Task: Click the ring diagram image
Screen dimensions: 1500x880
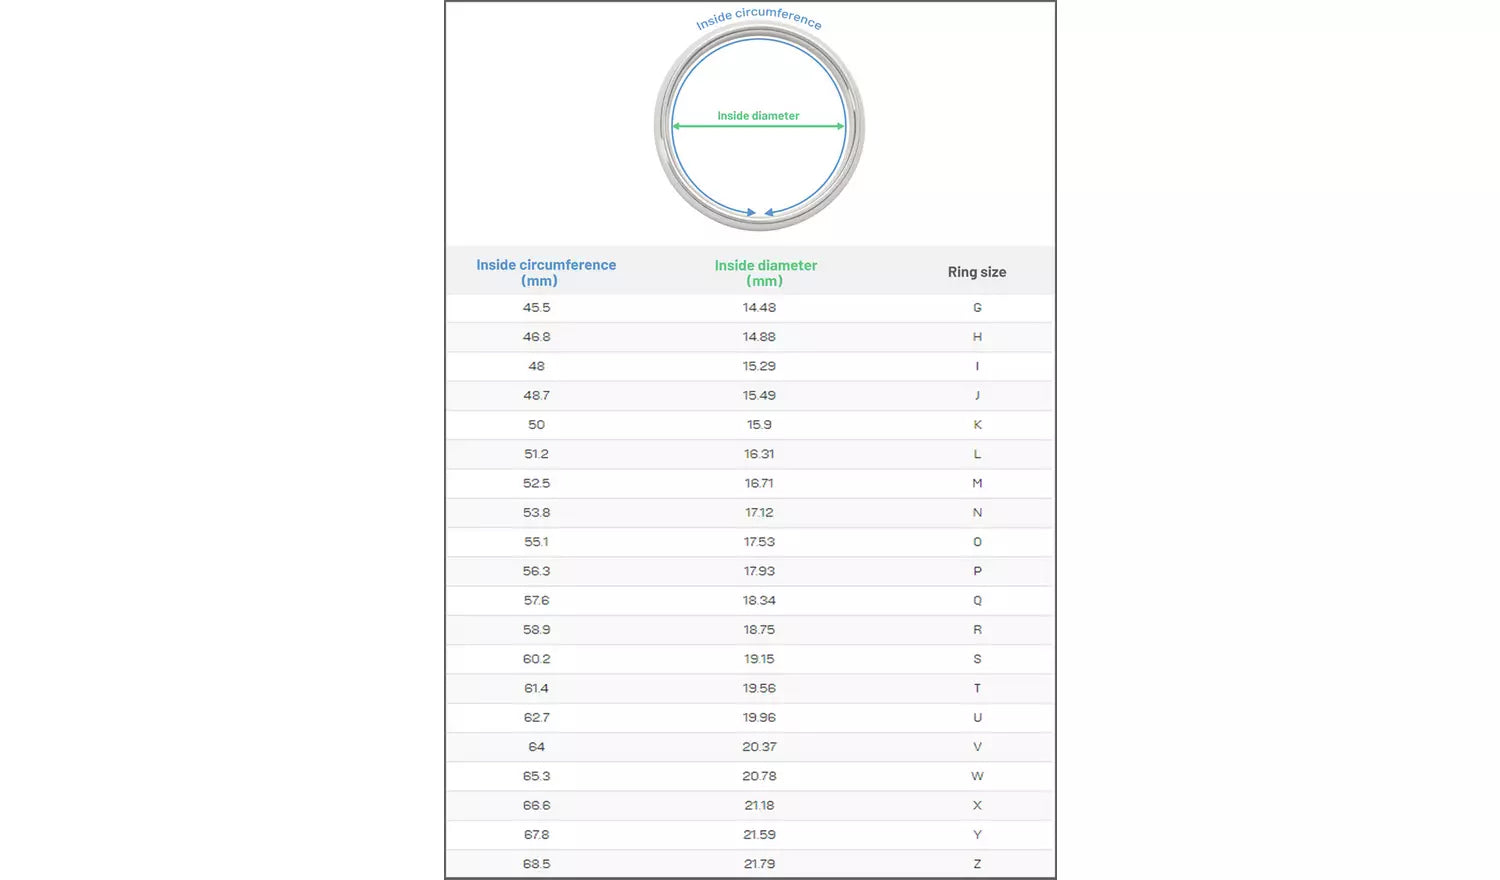Action: coord(759,126)
